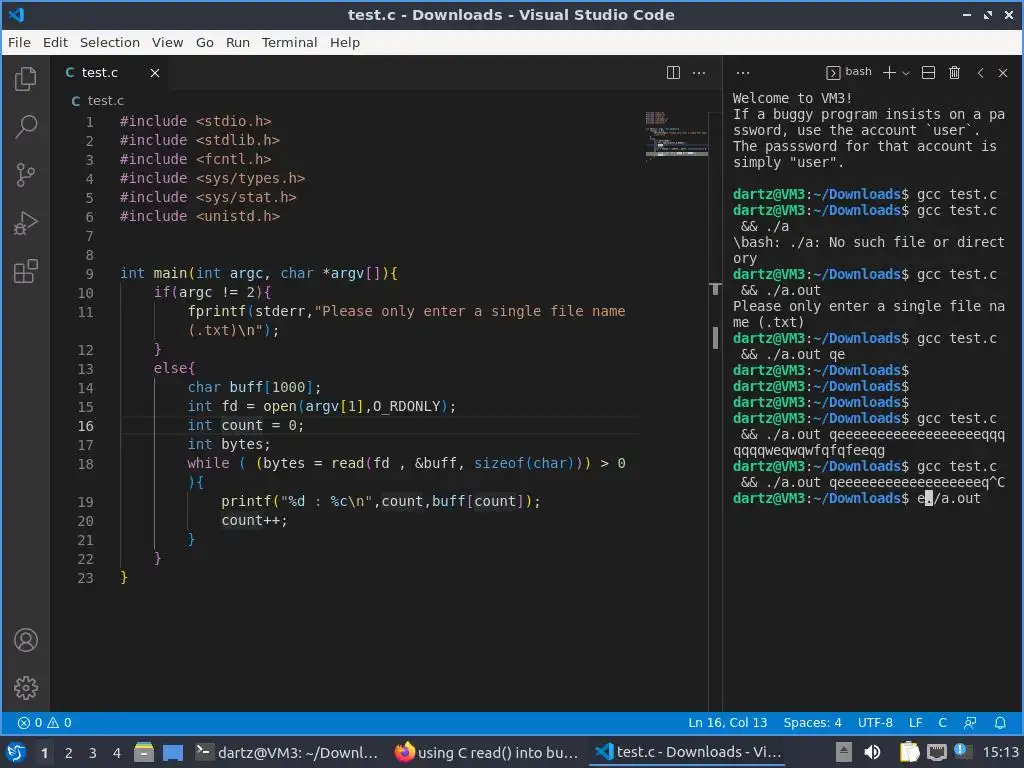Open the Search view in activity bar
The height and width of the screenshot is (768, 1024).
25,127
